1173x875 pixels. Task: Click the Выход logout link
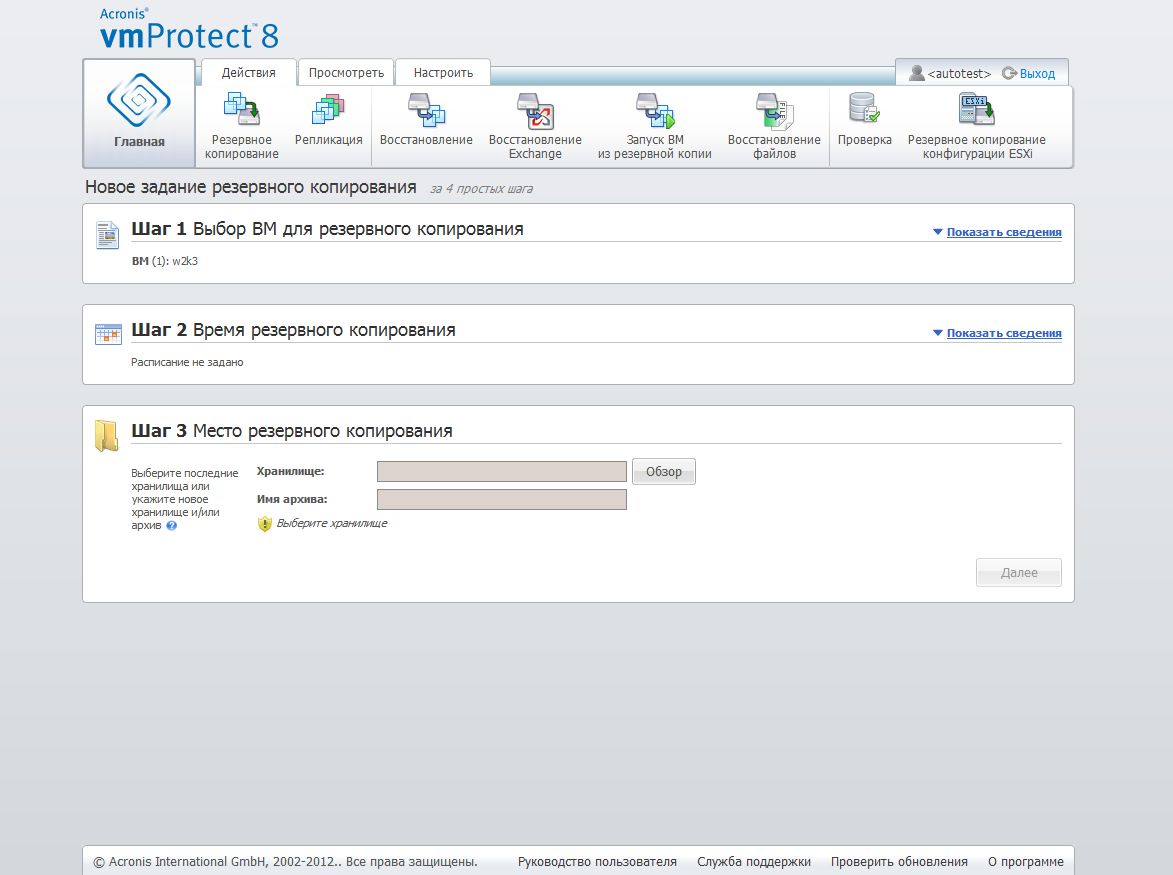tap(1036, 74)
